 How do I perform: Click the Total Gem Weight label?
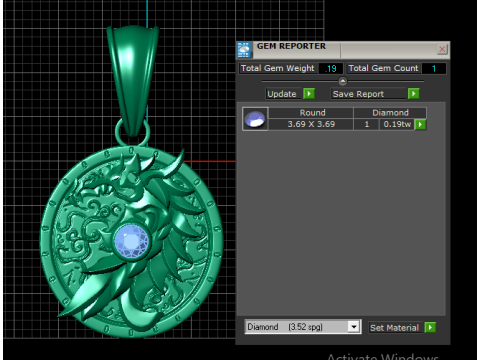pos(278,68)
